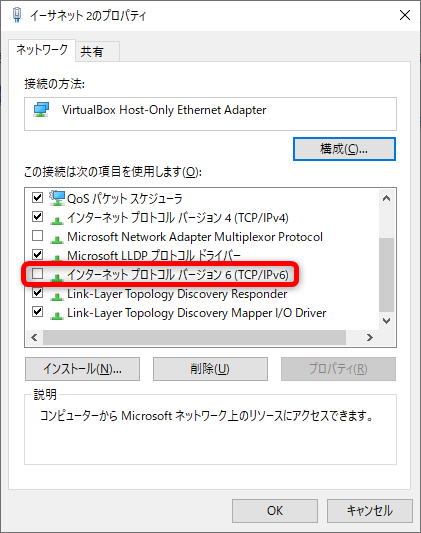Close the イーサネット 2のプロパティ dialog
The image size is (421, 533).
click(405, 15)
